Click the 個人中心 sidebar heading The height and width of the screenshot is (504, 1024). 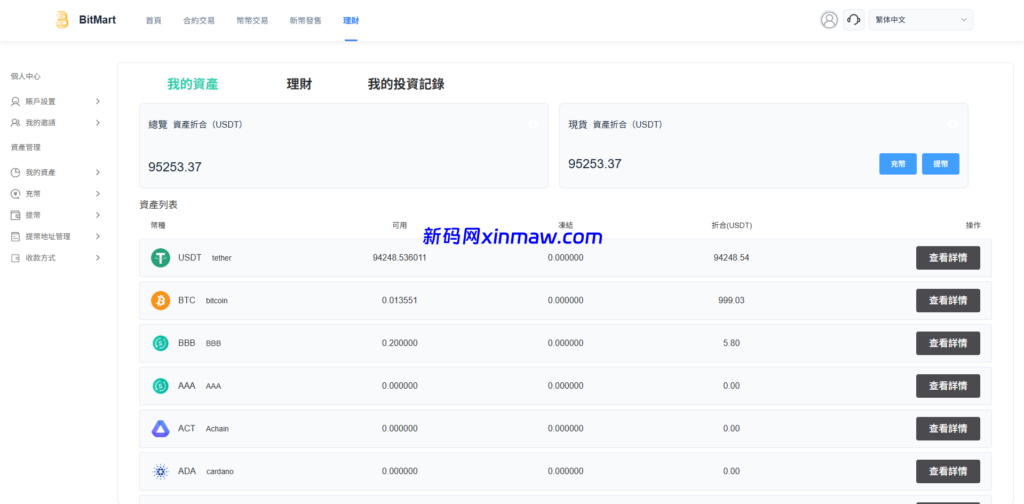25,76
